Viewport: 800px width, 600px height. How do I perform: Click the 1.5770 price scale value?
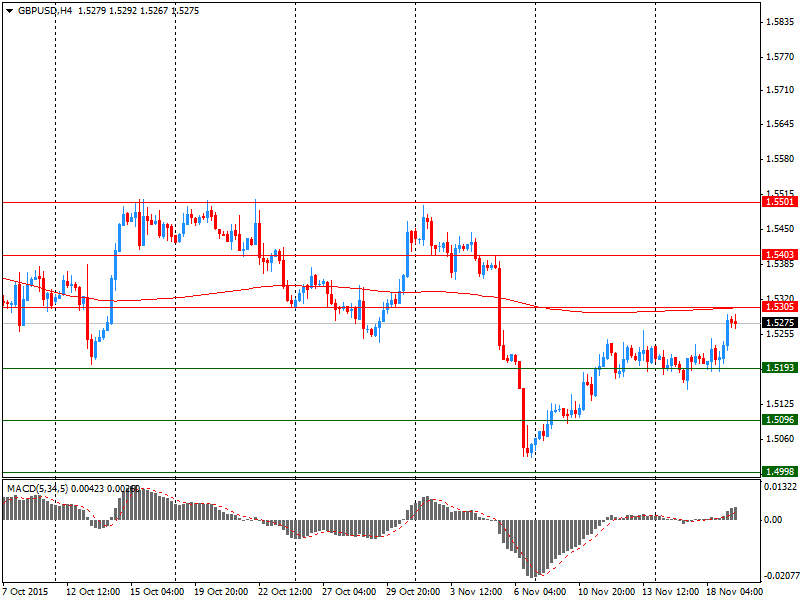click(780, 57)
